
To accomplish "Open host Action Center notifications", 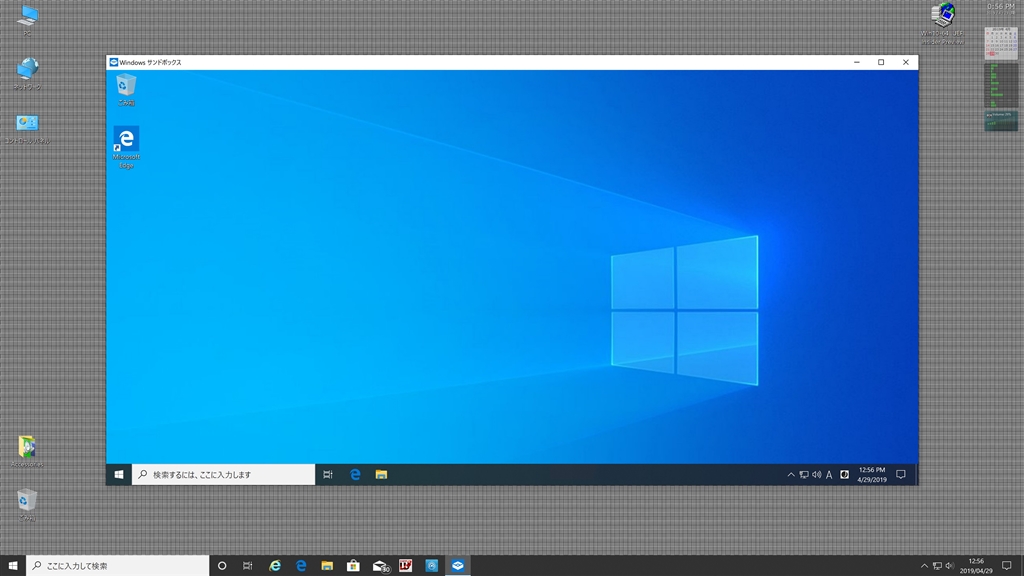I will (x=1007, y=566).
